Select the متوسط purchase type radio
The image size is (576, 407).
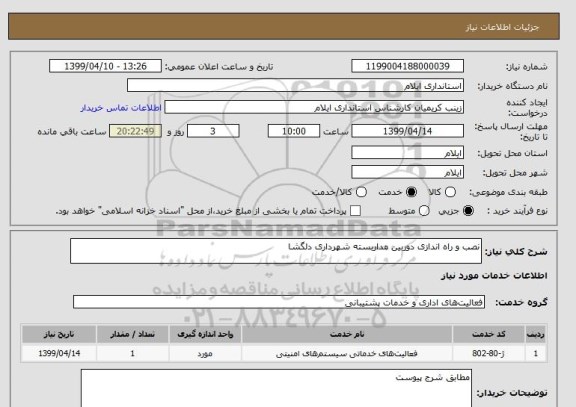pos(424,211)
